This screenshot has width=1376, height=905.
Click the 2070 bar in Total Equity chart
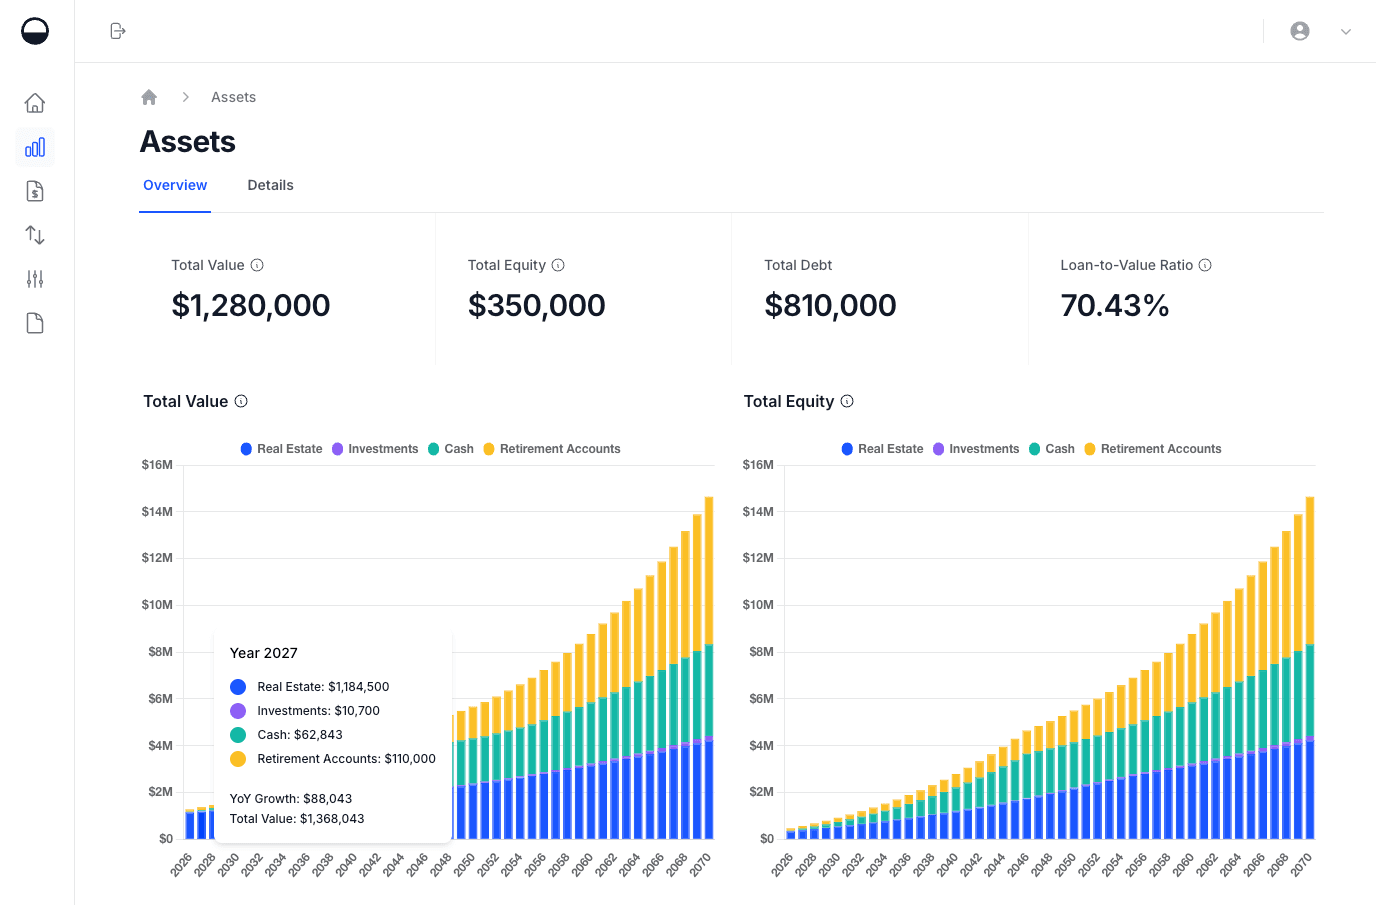[1310, 668]
